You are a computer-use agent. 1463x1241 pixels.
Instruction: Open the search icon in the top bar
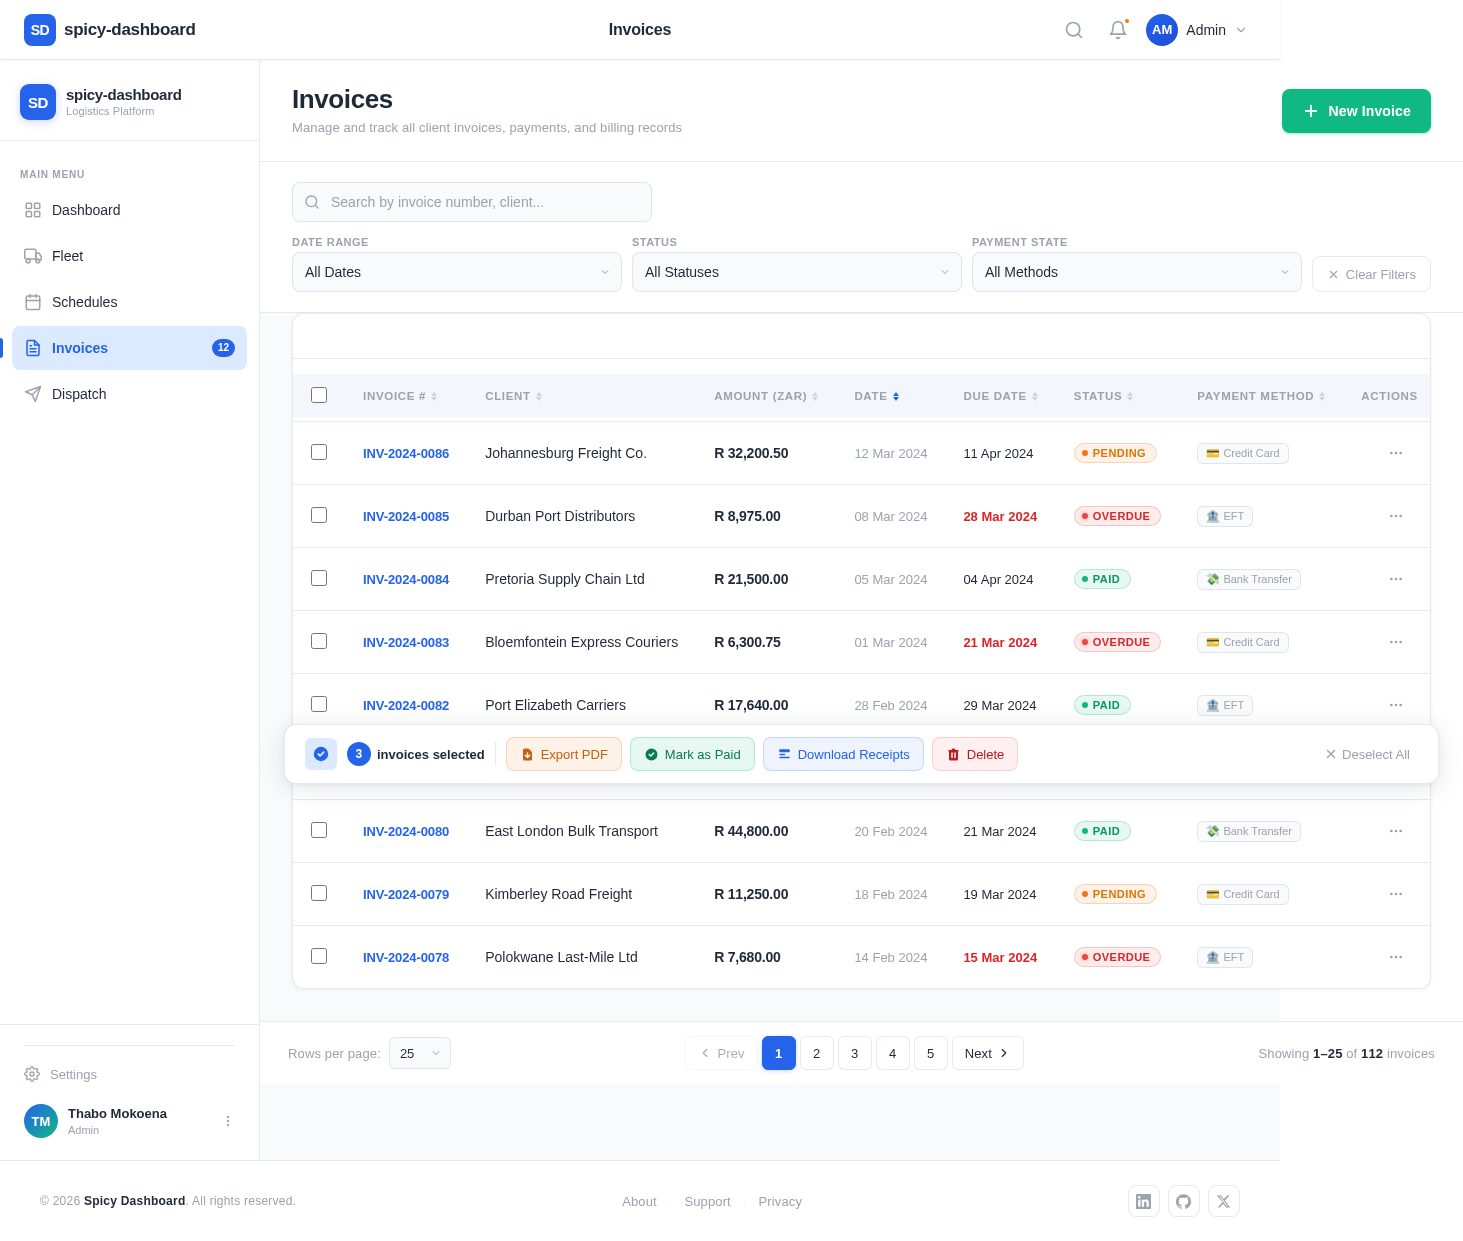[1073, 30]
